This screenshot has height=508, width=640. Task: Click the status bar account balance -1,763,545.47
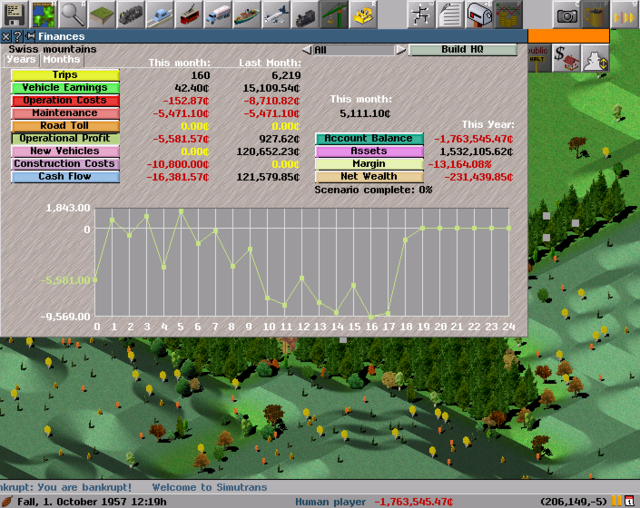(x=413, y=501)
